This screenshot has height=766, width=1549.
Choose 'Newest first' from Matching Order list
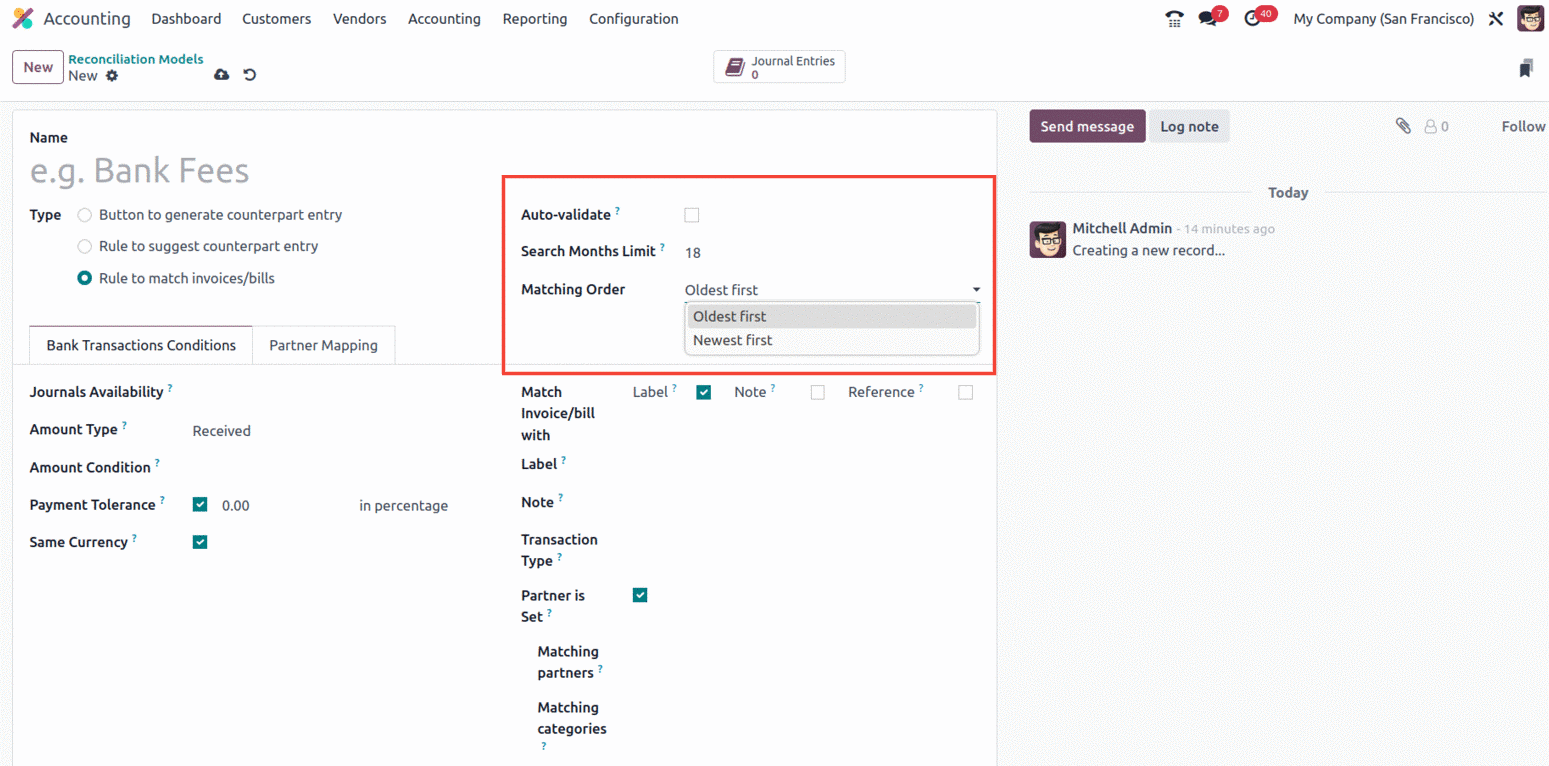733,340
